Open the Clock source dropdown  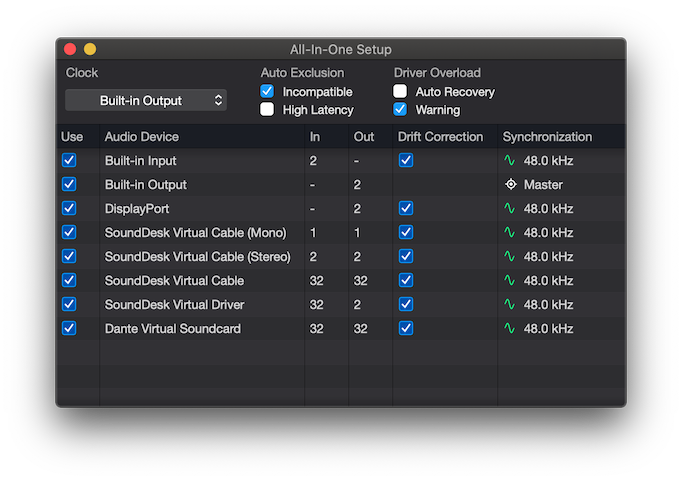pos(146,101)
